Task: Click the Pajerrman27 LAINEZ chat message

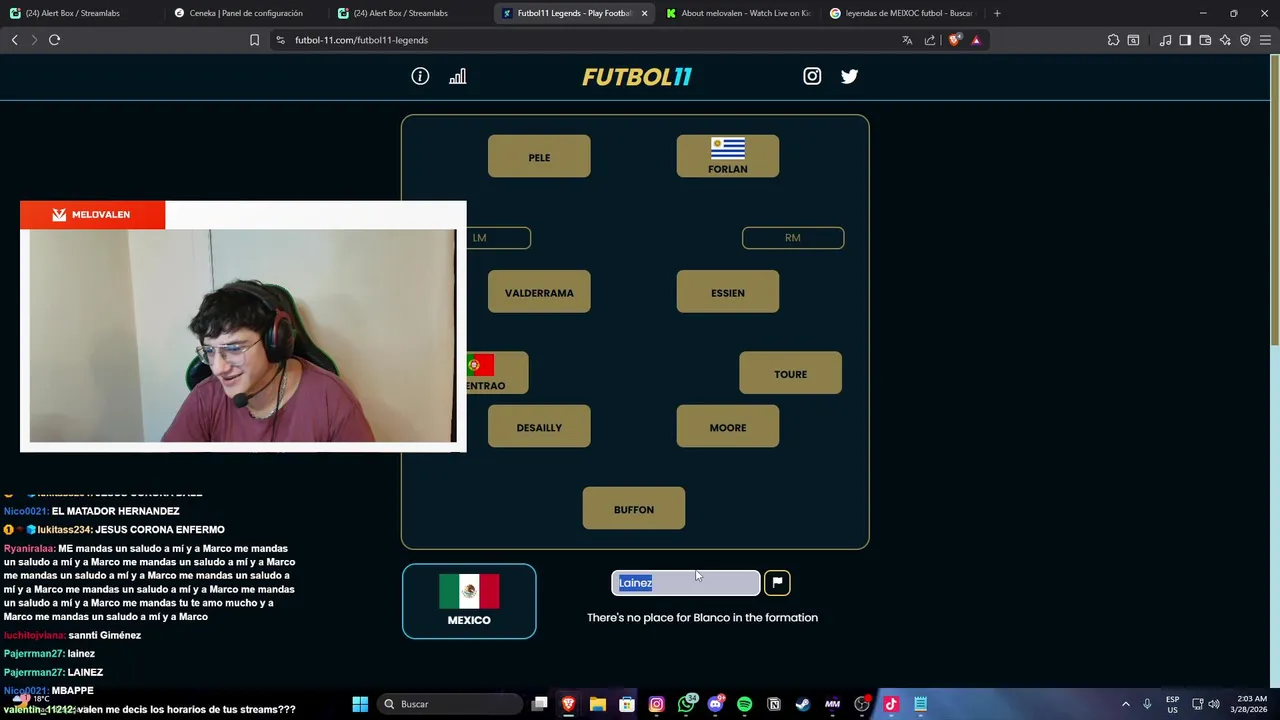Action: pos(54,672)
